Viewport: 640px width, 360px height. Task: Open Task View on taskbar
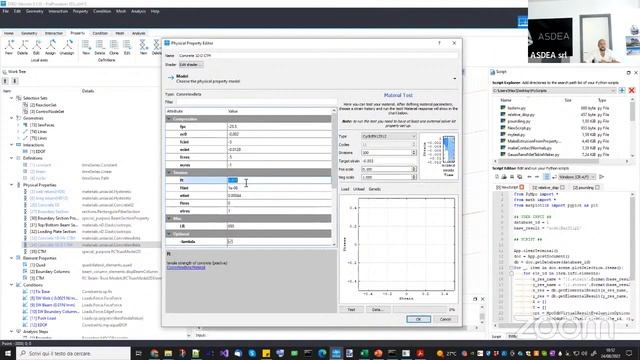pyautogui.click(x=138, y=353)
